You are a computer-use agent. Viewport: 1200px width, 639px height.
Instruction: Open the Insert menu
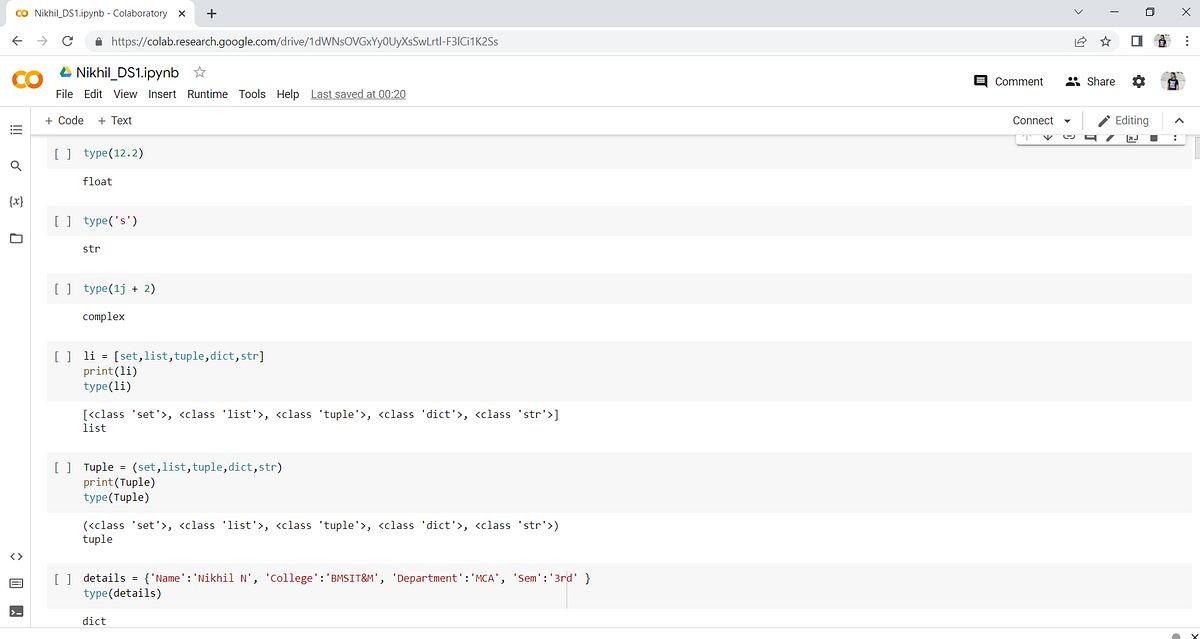click(x=162, y=94)
